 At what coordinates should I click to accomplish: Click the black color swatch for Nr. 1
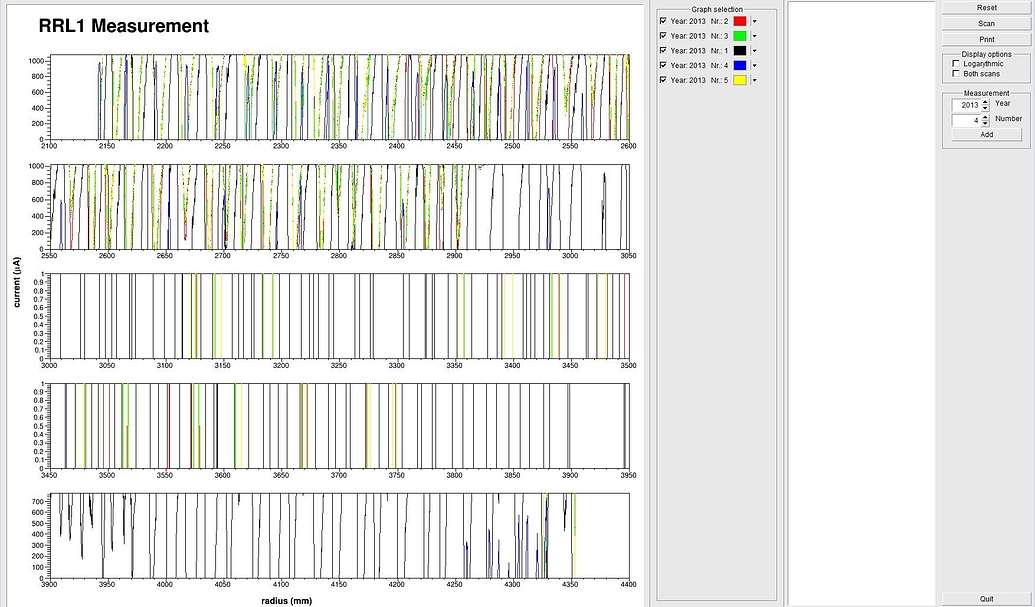740,50
